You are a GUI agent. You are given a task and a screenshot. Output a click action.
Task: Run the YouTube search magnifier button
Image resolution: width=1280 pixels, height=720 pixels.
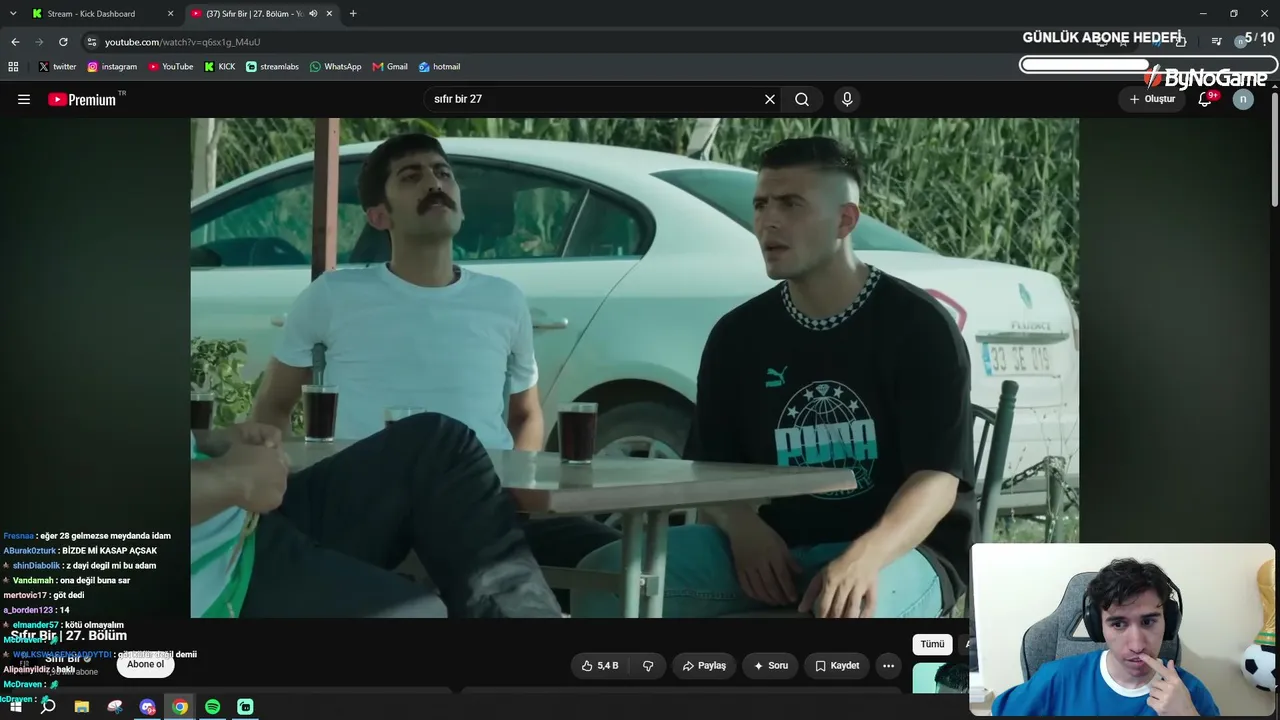click(802, 99)
